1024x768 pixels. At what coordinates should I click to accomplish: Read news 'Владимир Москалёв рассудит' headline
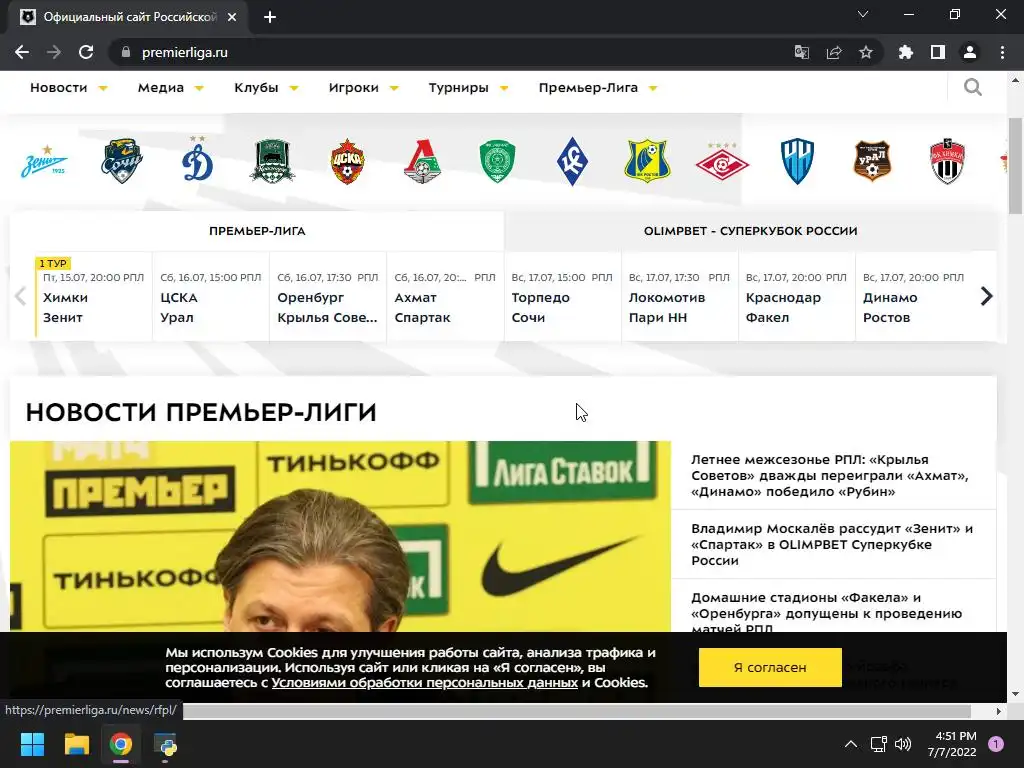pos(832,544)
